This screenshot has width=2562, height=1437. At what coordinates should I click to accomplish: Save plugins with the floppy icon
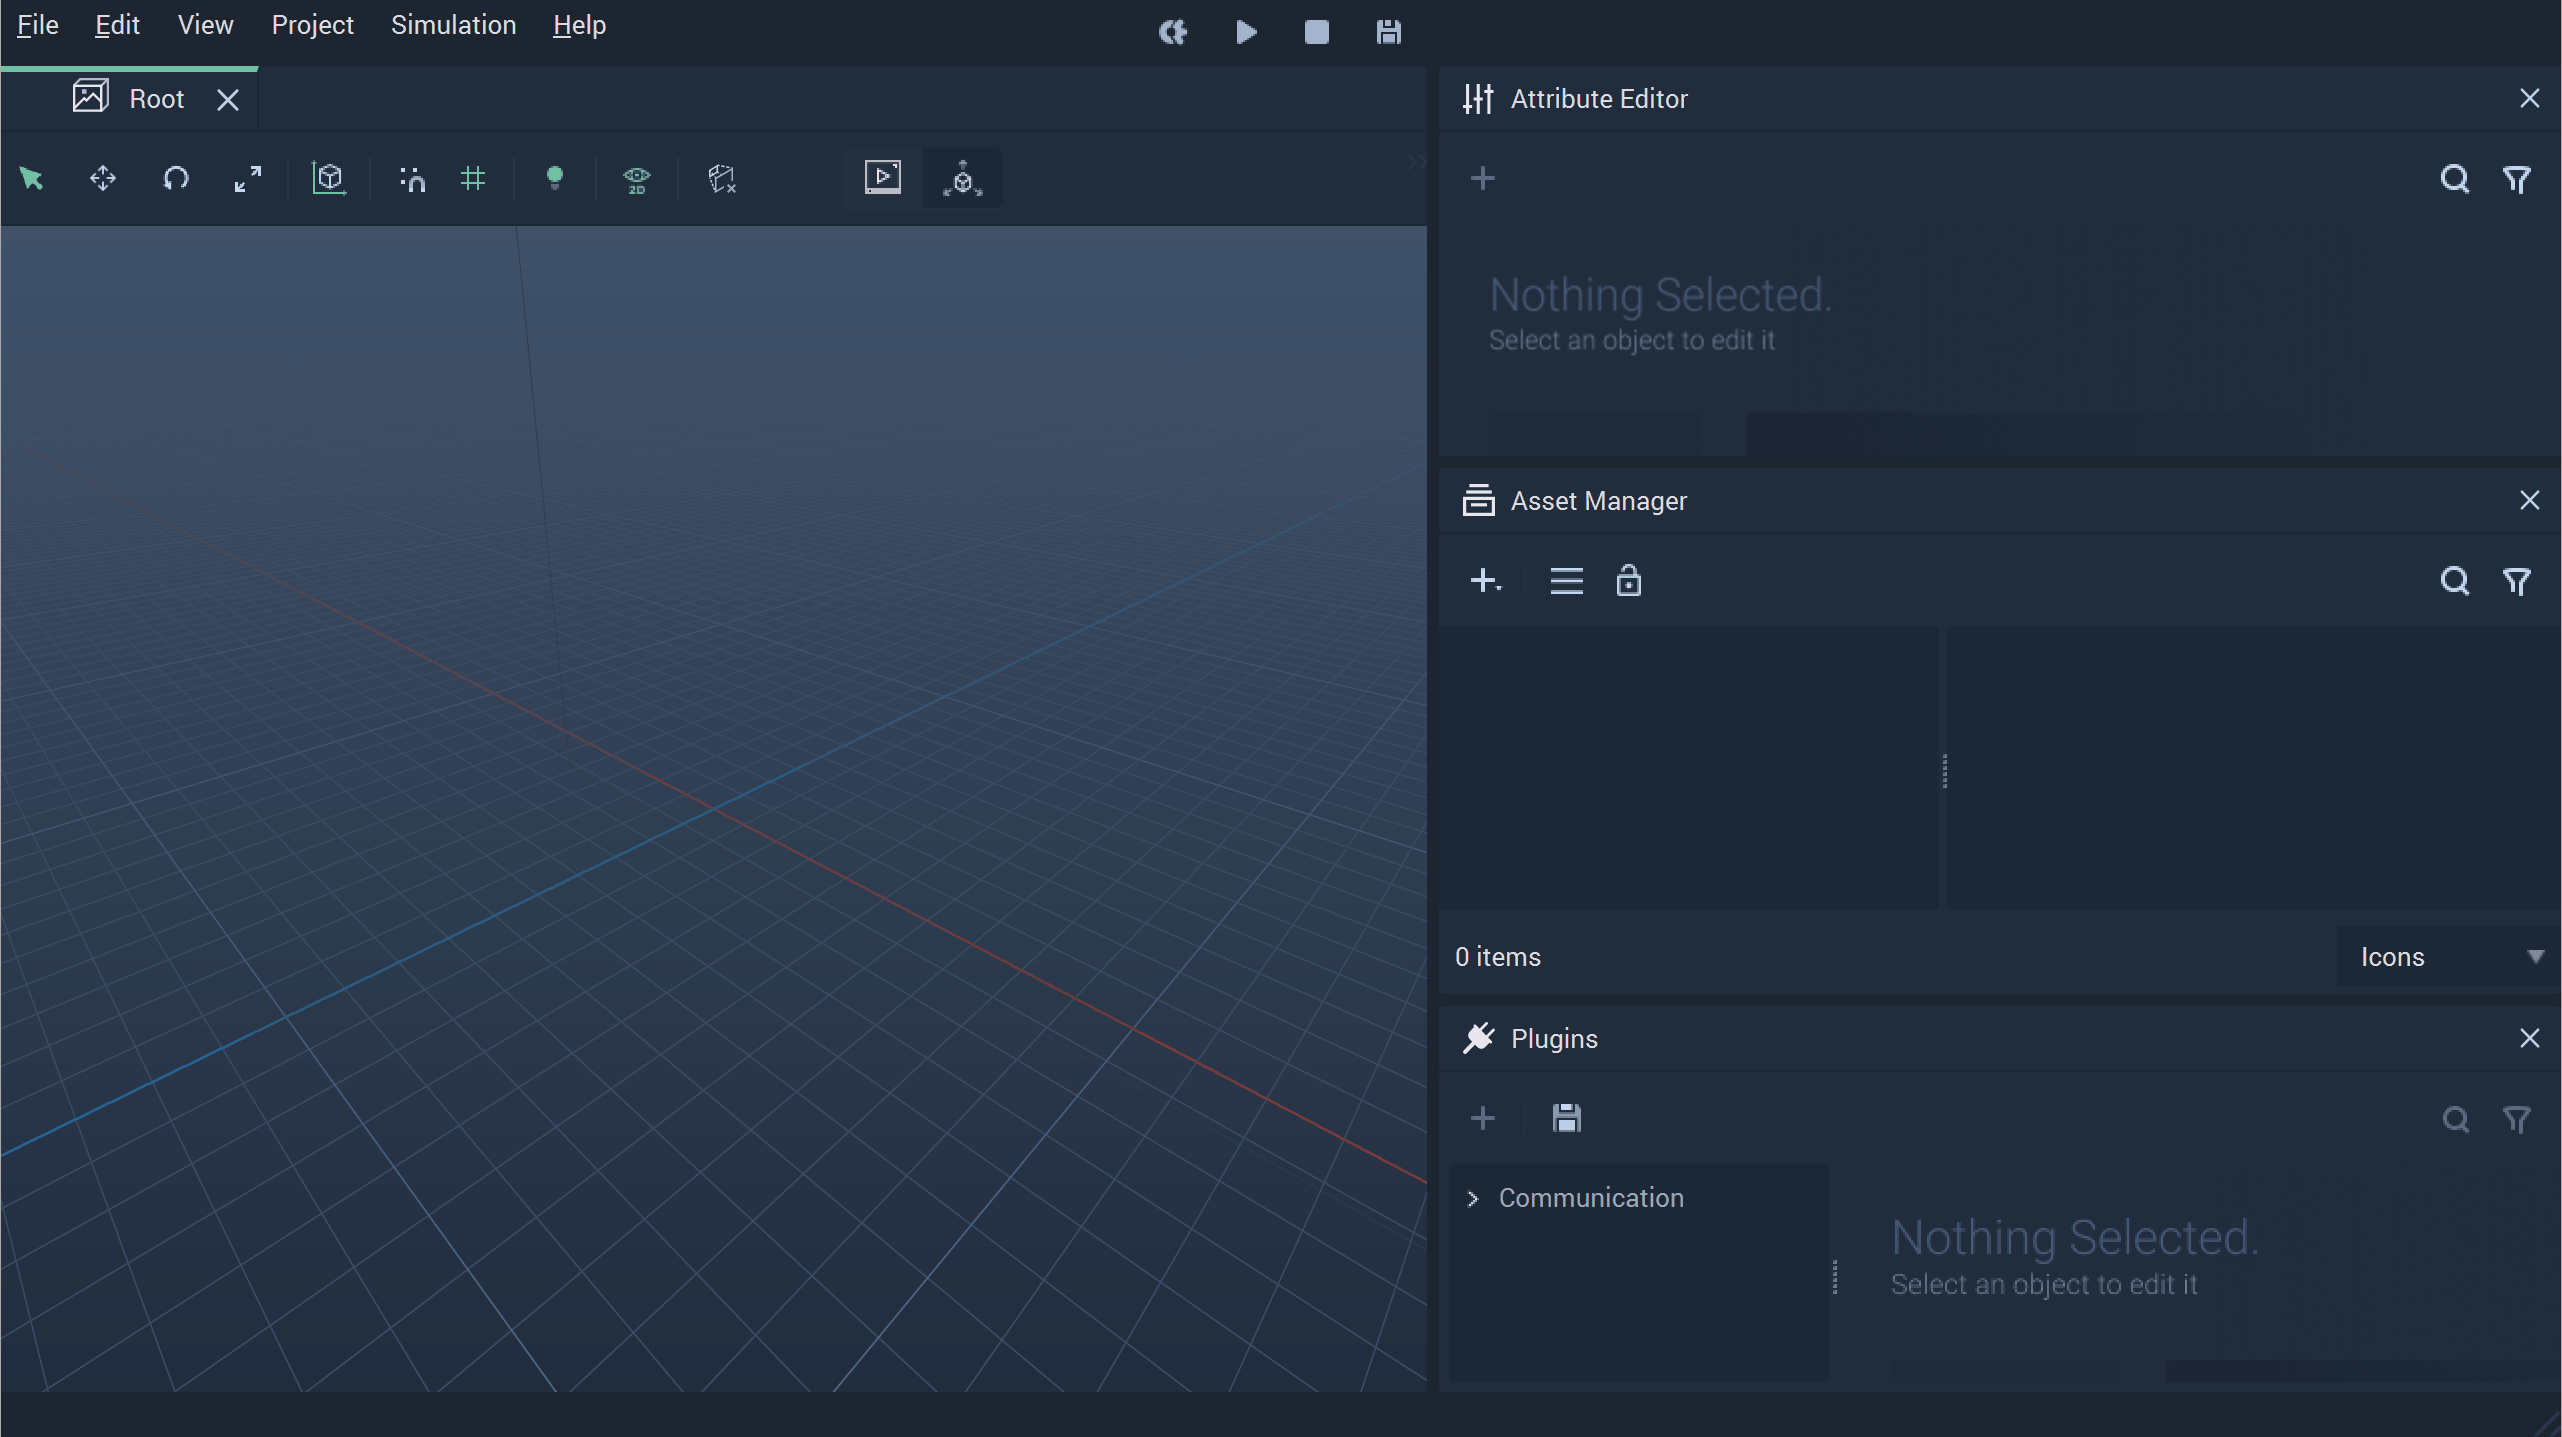[1566, 1118]
